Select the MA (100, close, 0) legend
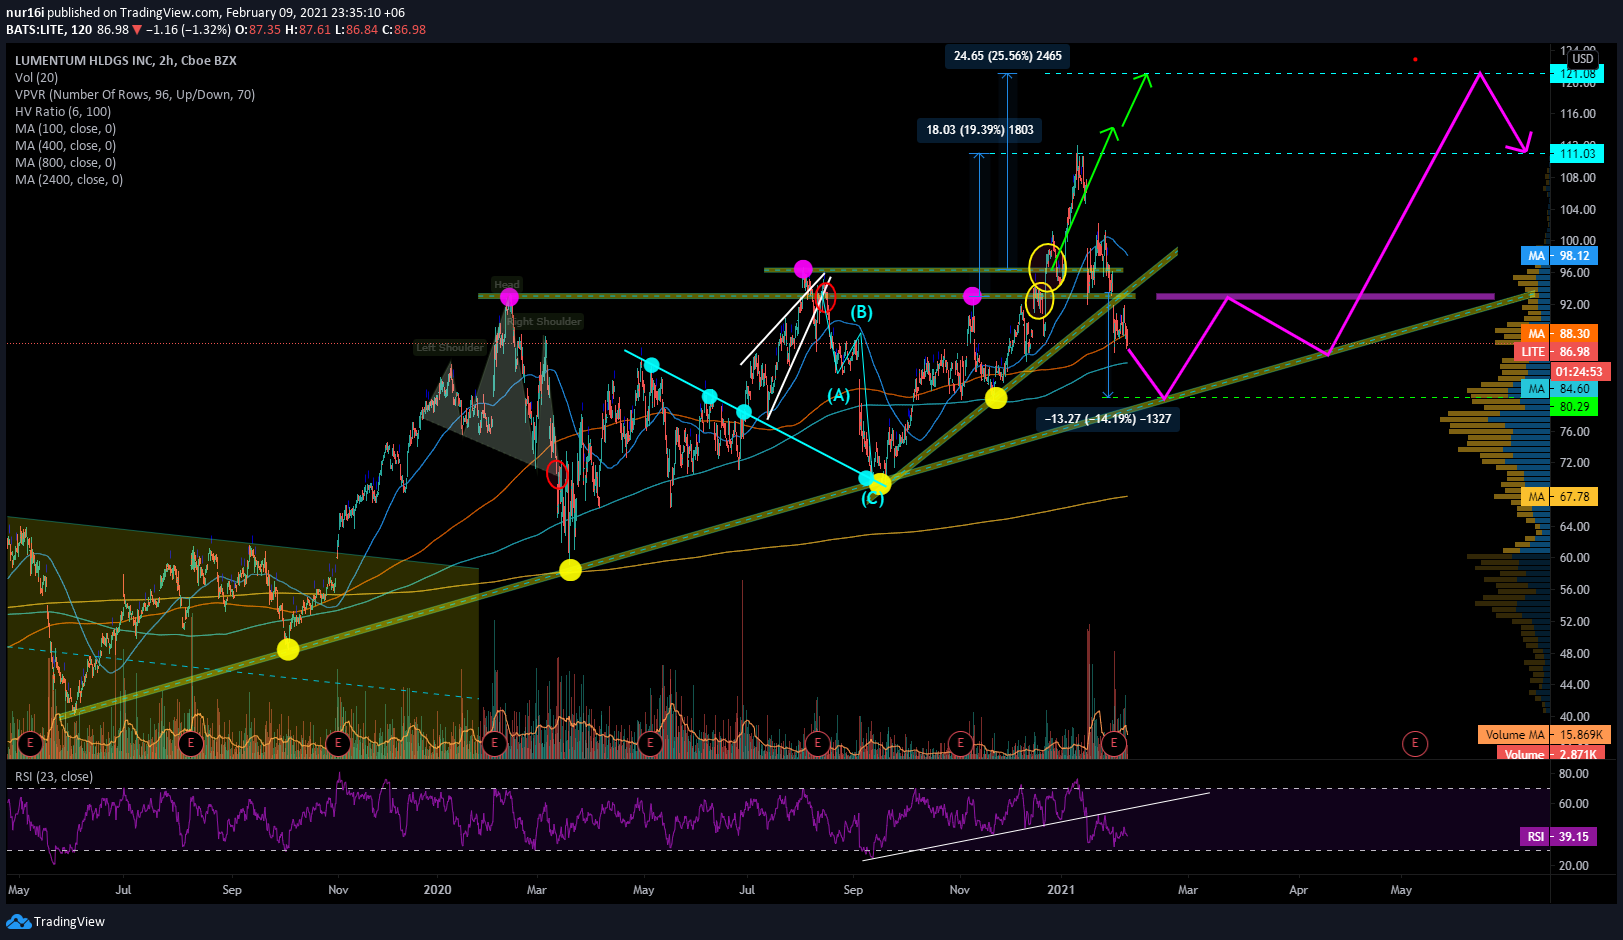1623x940 pixels. point(65,128)
